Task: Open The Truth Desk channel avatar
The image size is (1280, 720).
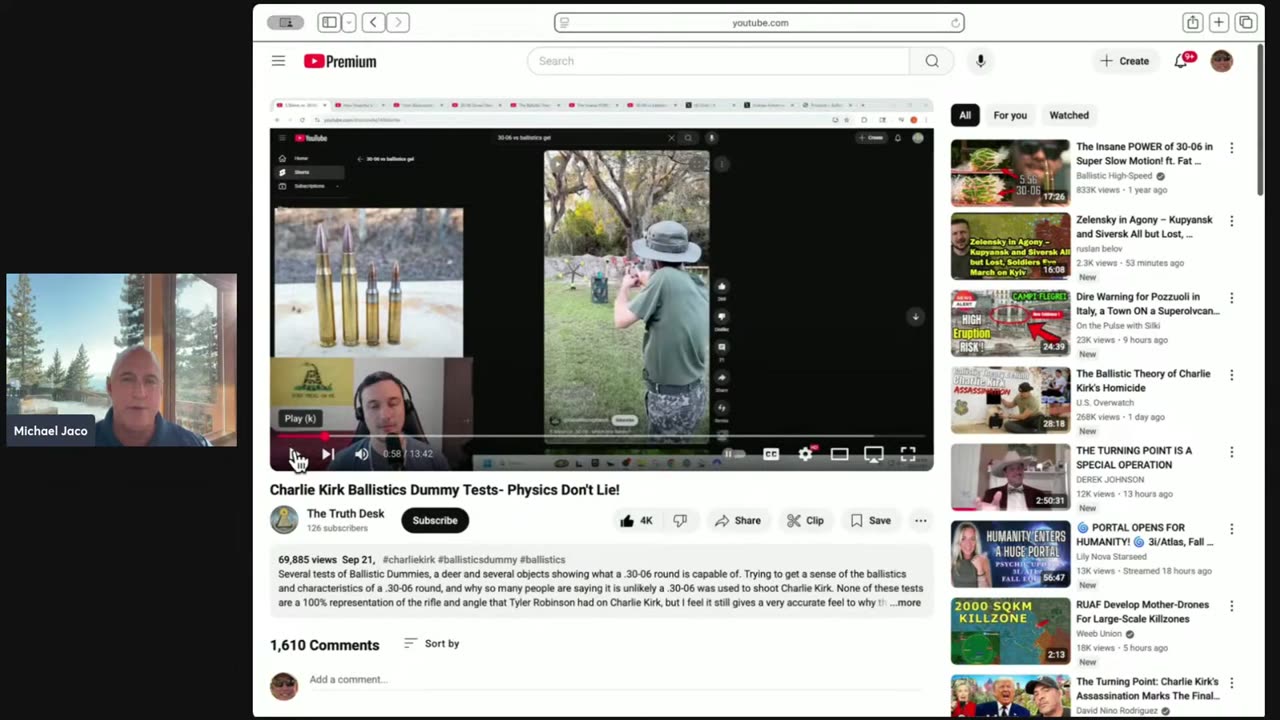Action: coord(284,520)
